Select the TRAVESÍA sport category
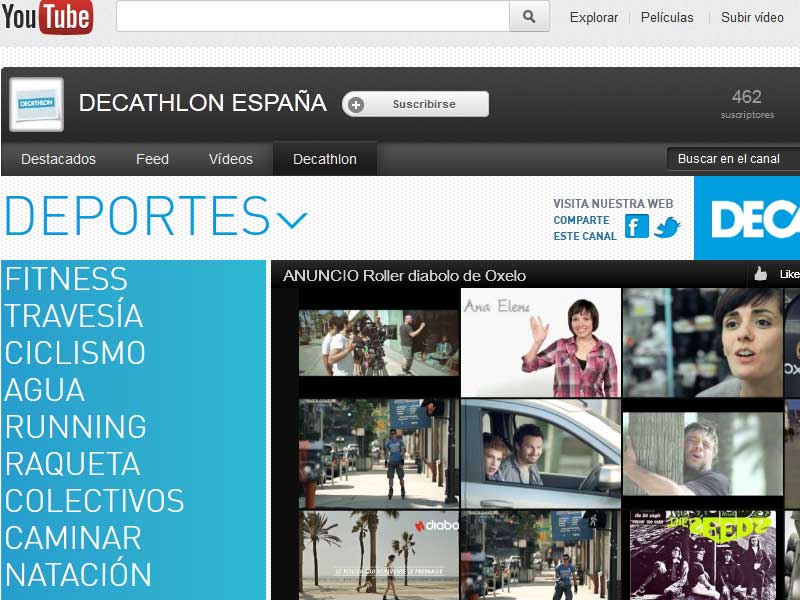 tap(74, 314)
